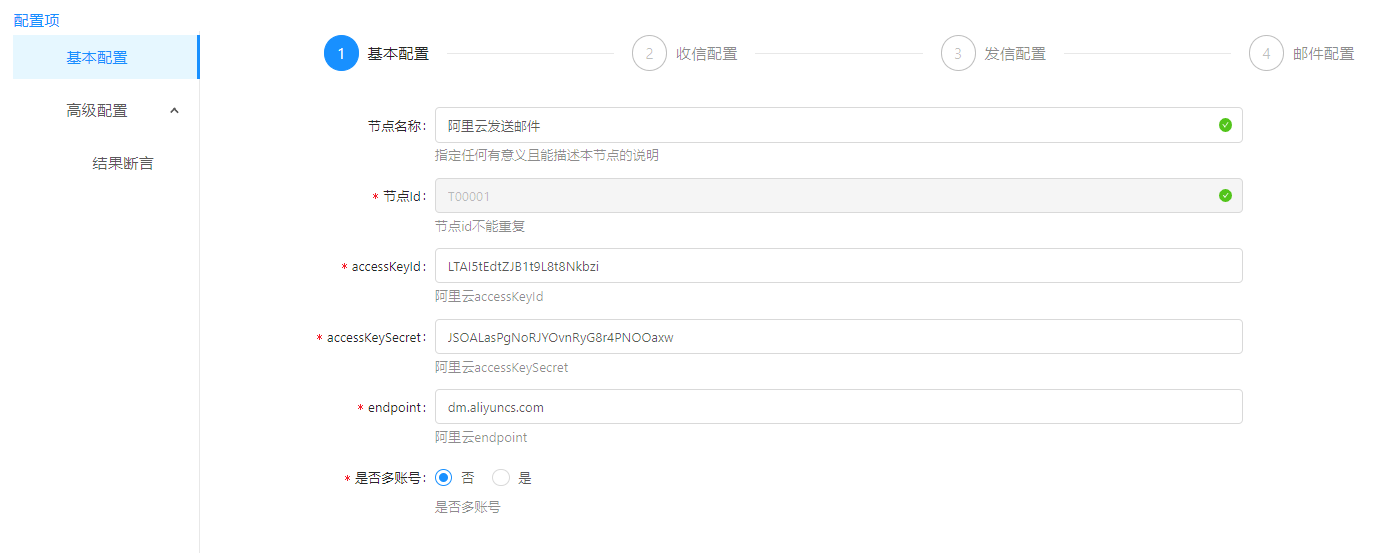Go to 发信配置 step label
Viewport: 1389px width, 553px height.
(x=1015, y=54)
